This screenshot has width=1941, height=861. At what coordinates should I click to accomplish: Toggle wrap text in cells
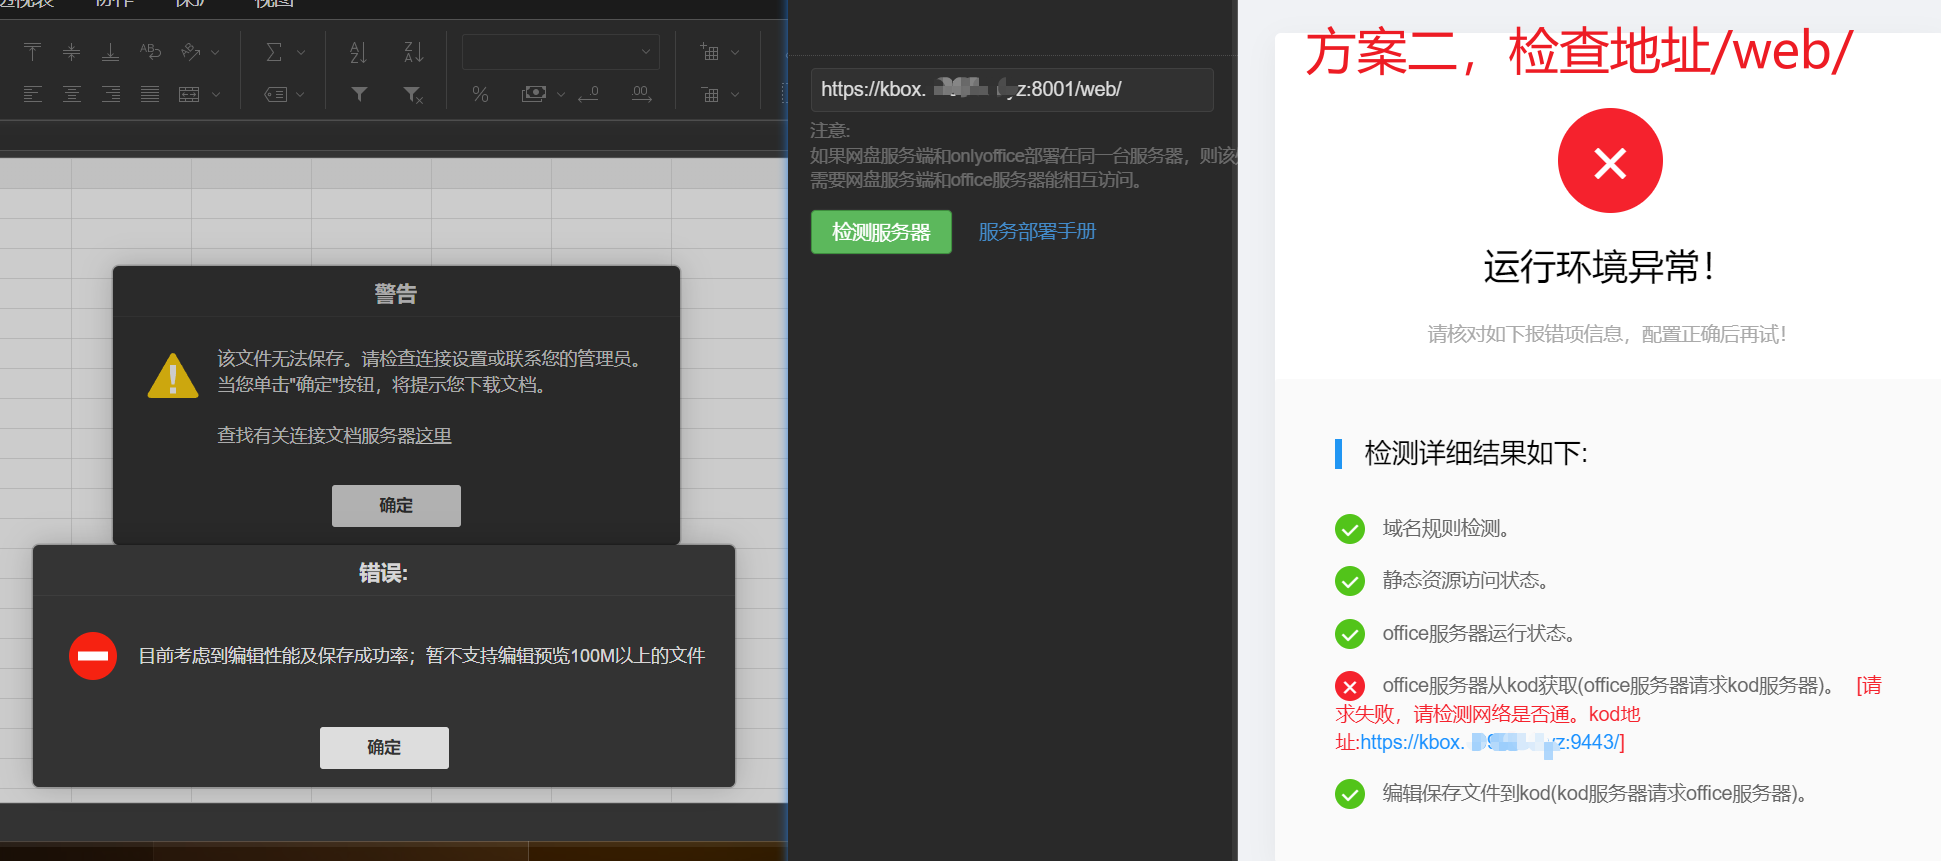[150, 51]
